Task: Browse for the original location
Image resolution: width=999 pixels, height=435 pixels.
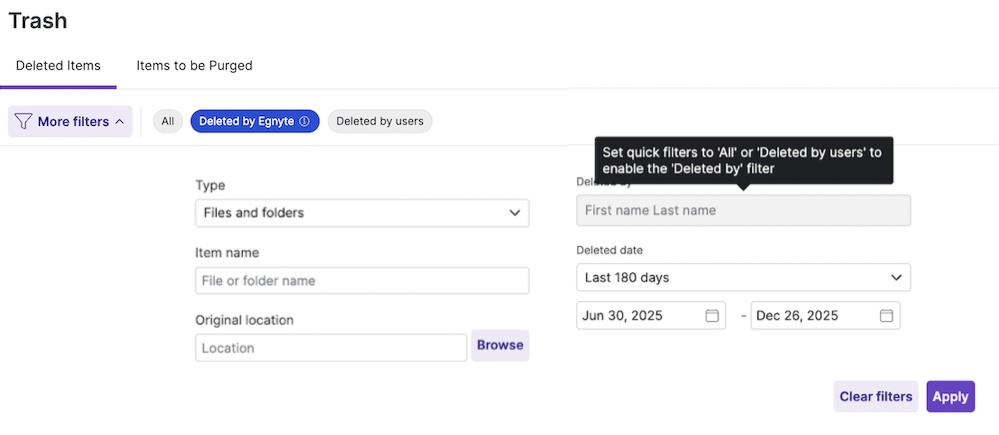Action: tap(500, 345)
